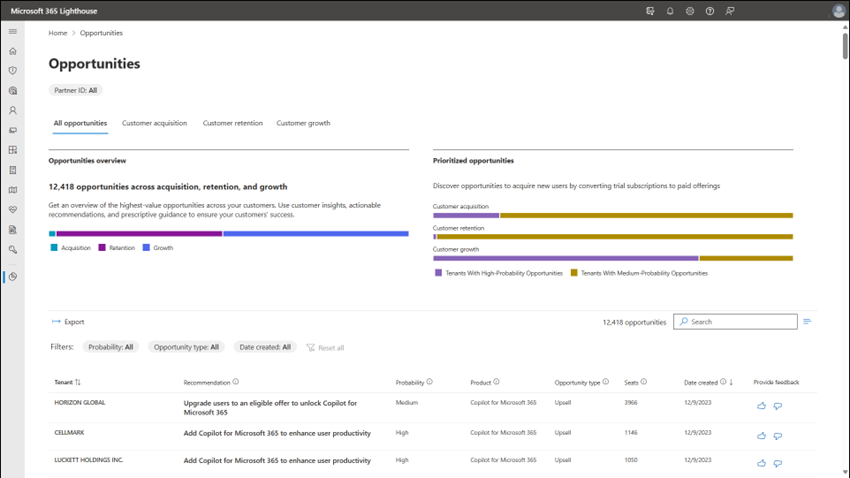Go to Home via sidebar icon
This screenshot has width=850, height=478.
click(x=12, y=51)
